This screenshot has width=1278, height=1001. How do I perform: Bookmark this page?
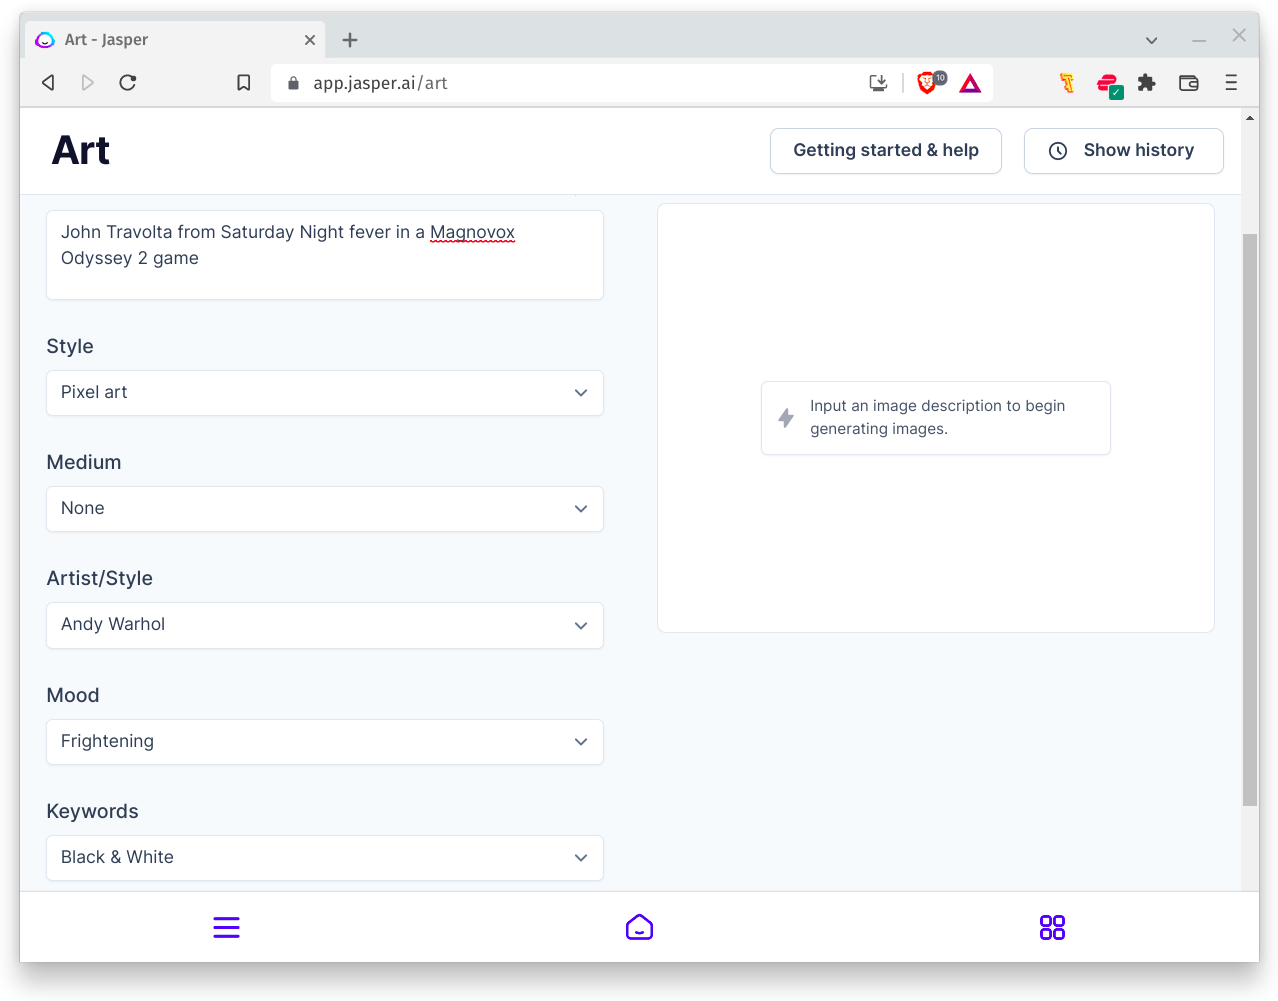coord(243,83)
